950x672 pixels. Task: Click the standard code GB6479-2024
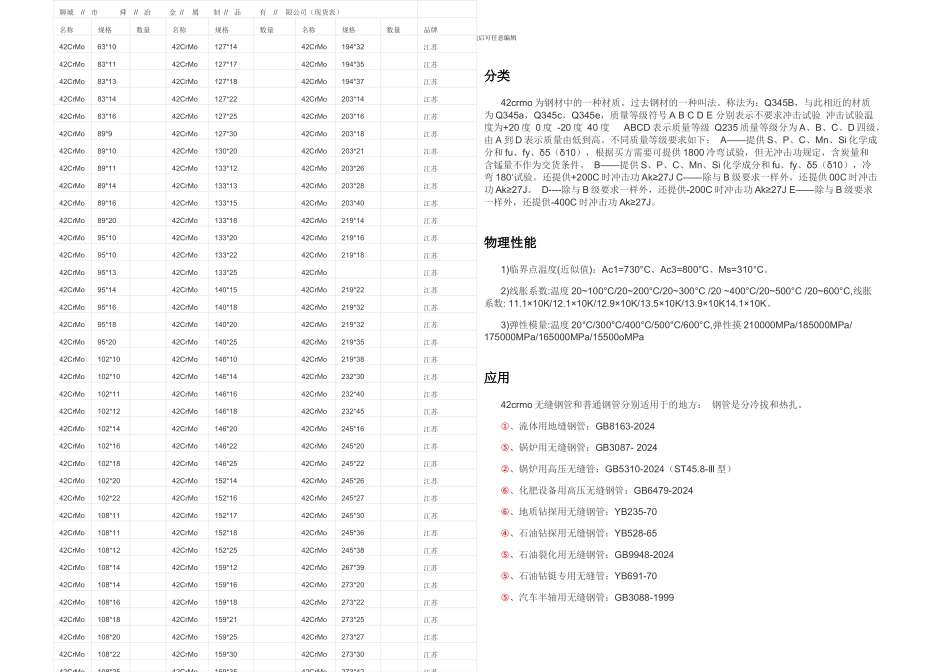663,491
